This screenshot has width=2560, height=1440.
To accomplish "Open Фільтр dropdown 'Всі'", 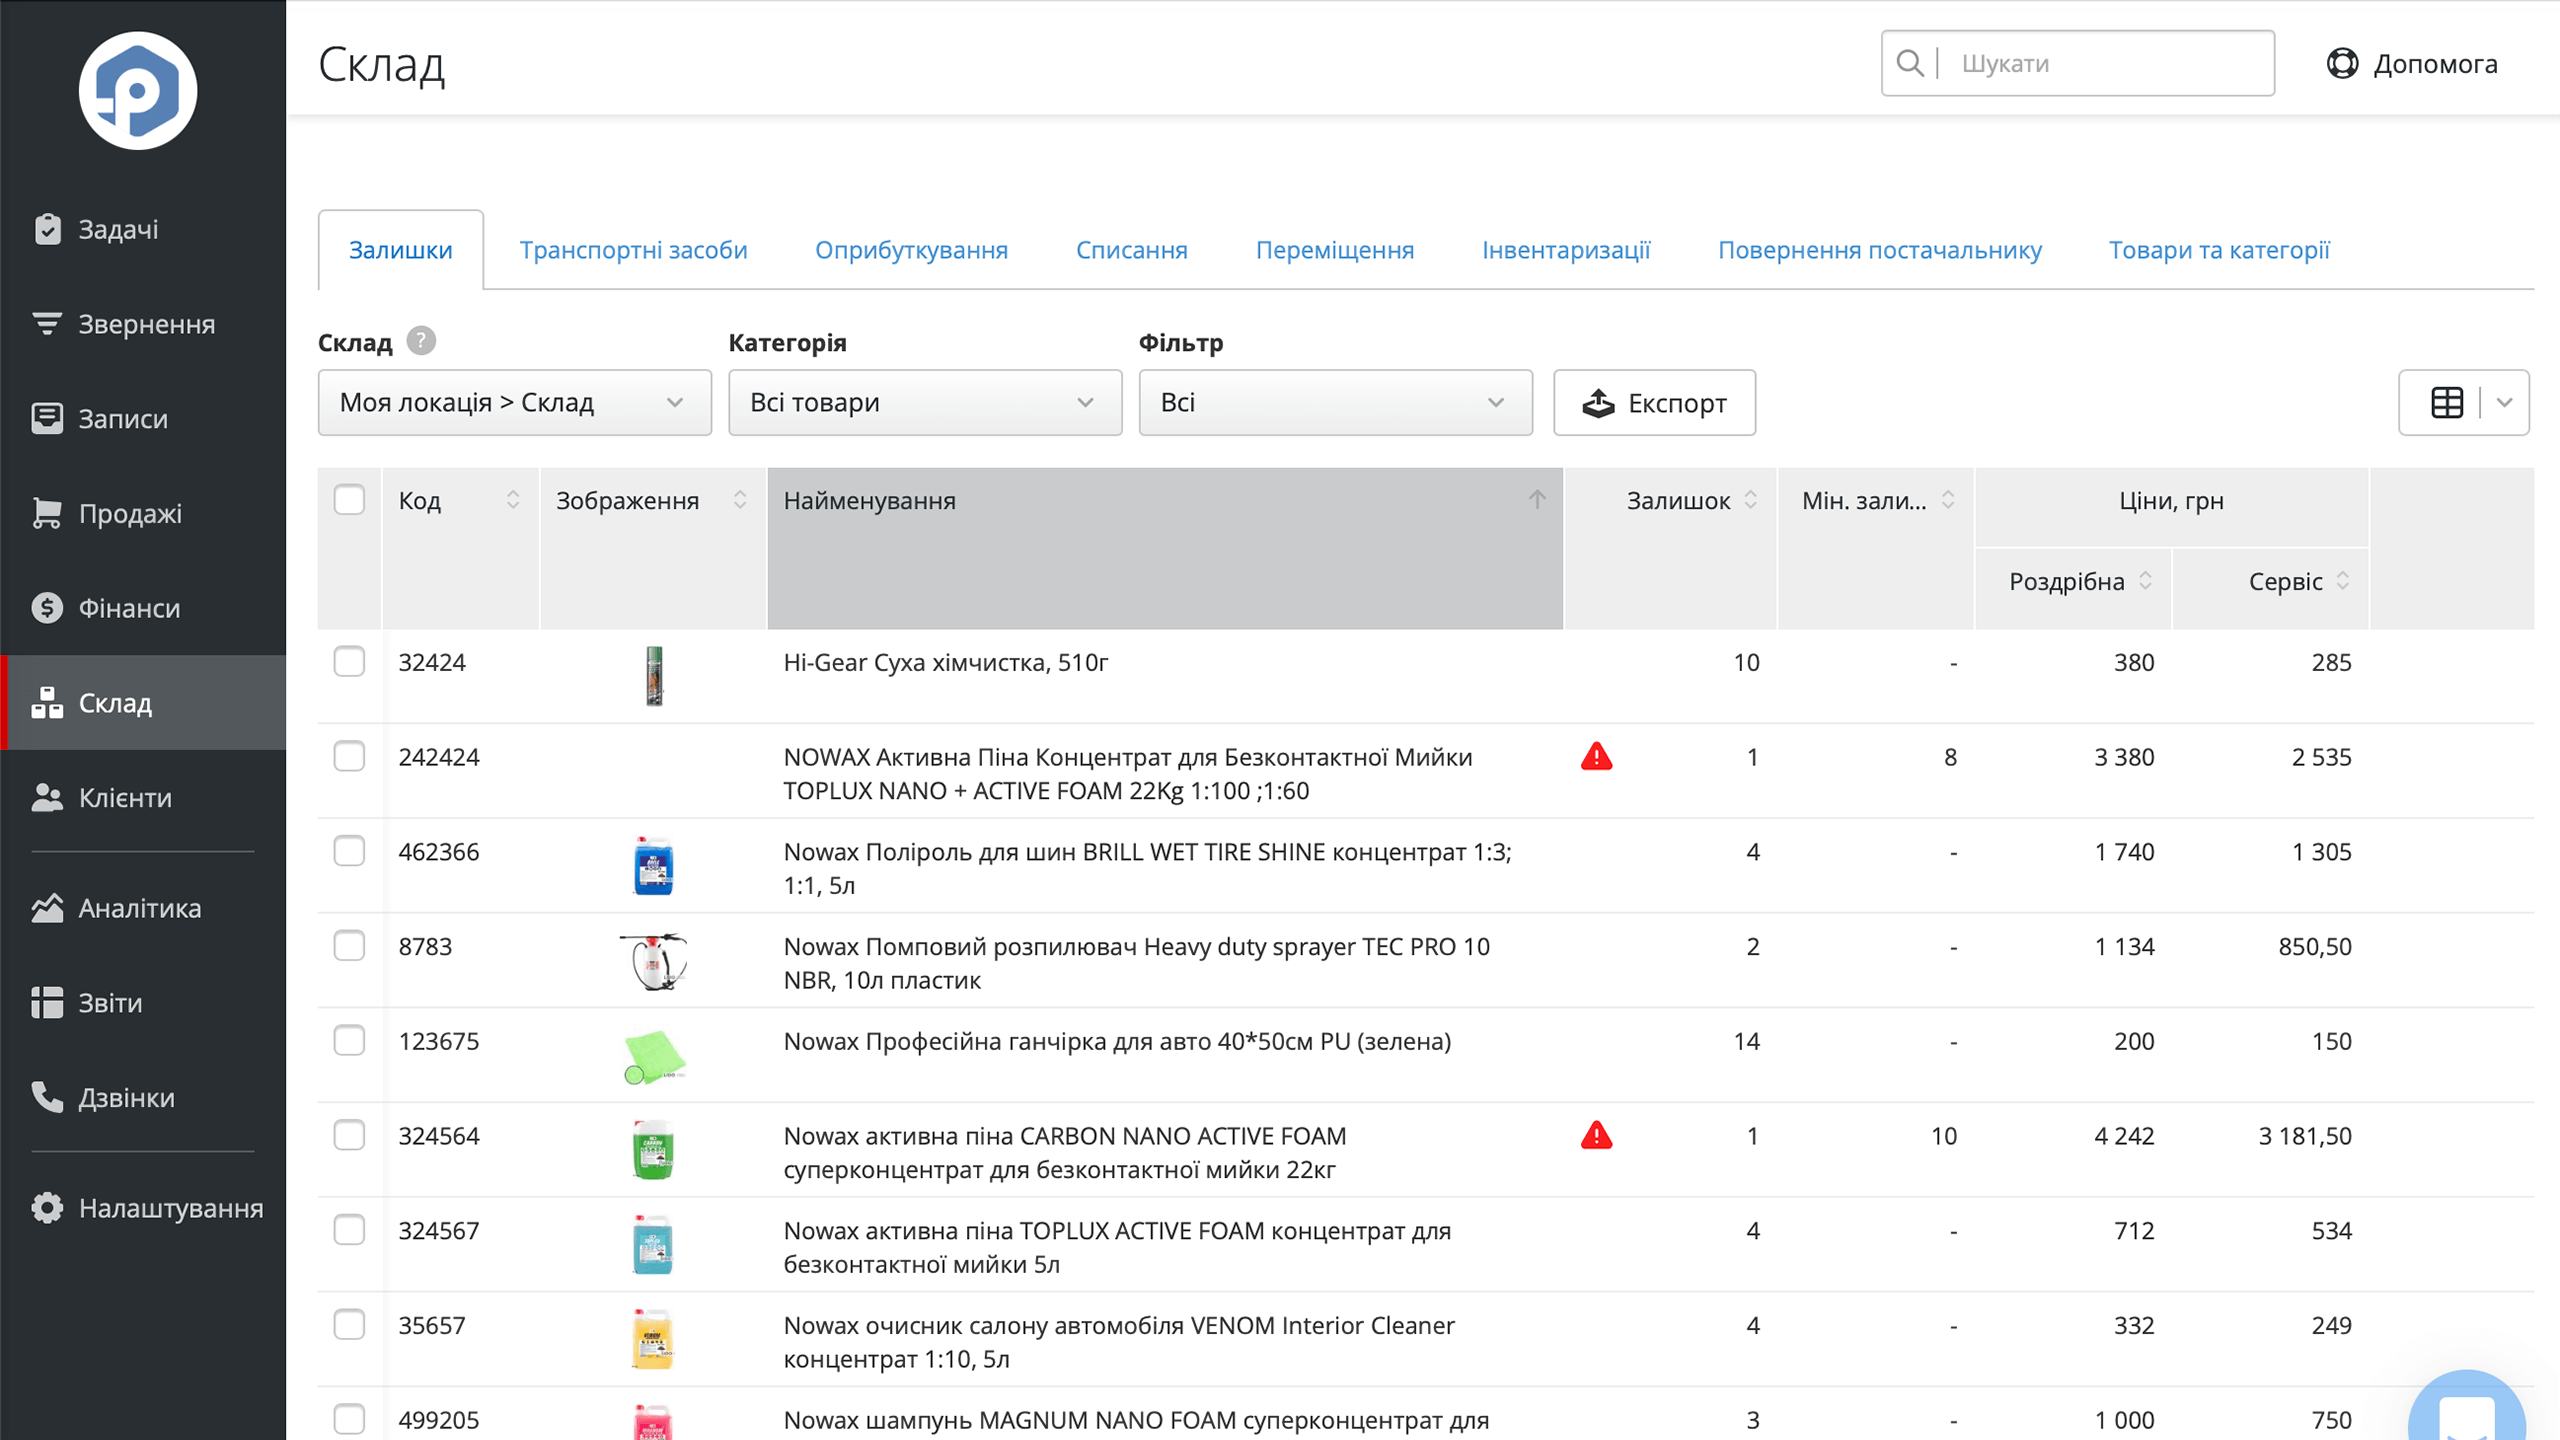I will point(1335,403).
